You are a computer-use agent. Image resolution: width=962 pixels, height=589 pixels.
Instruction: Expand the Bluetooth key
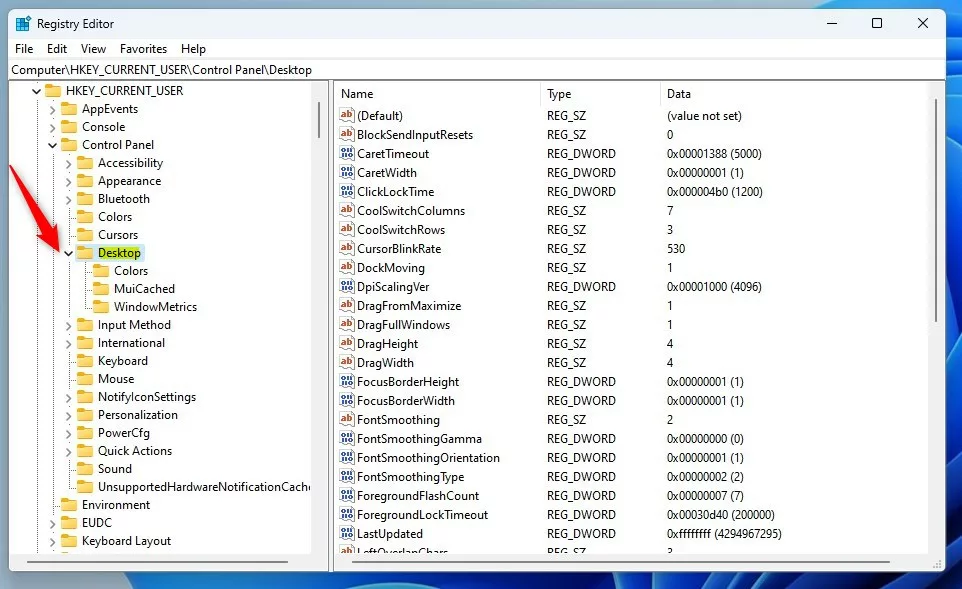click(x=68, y=199)
